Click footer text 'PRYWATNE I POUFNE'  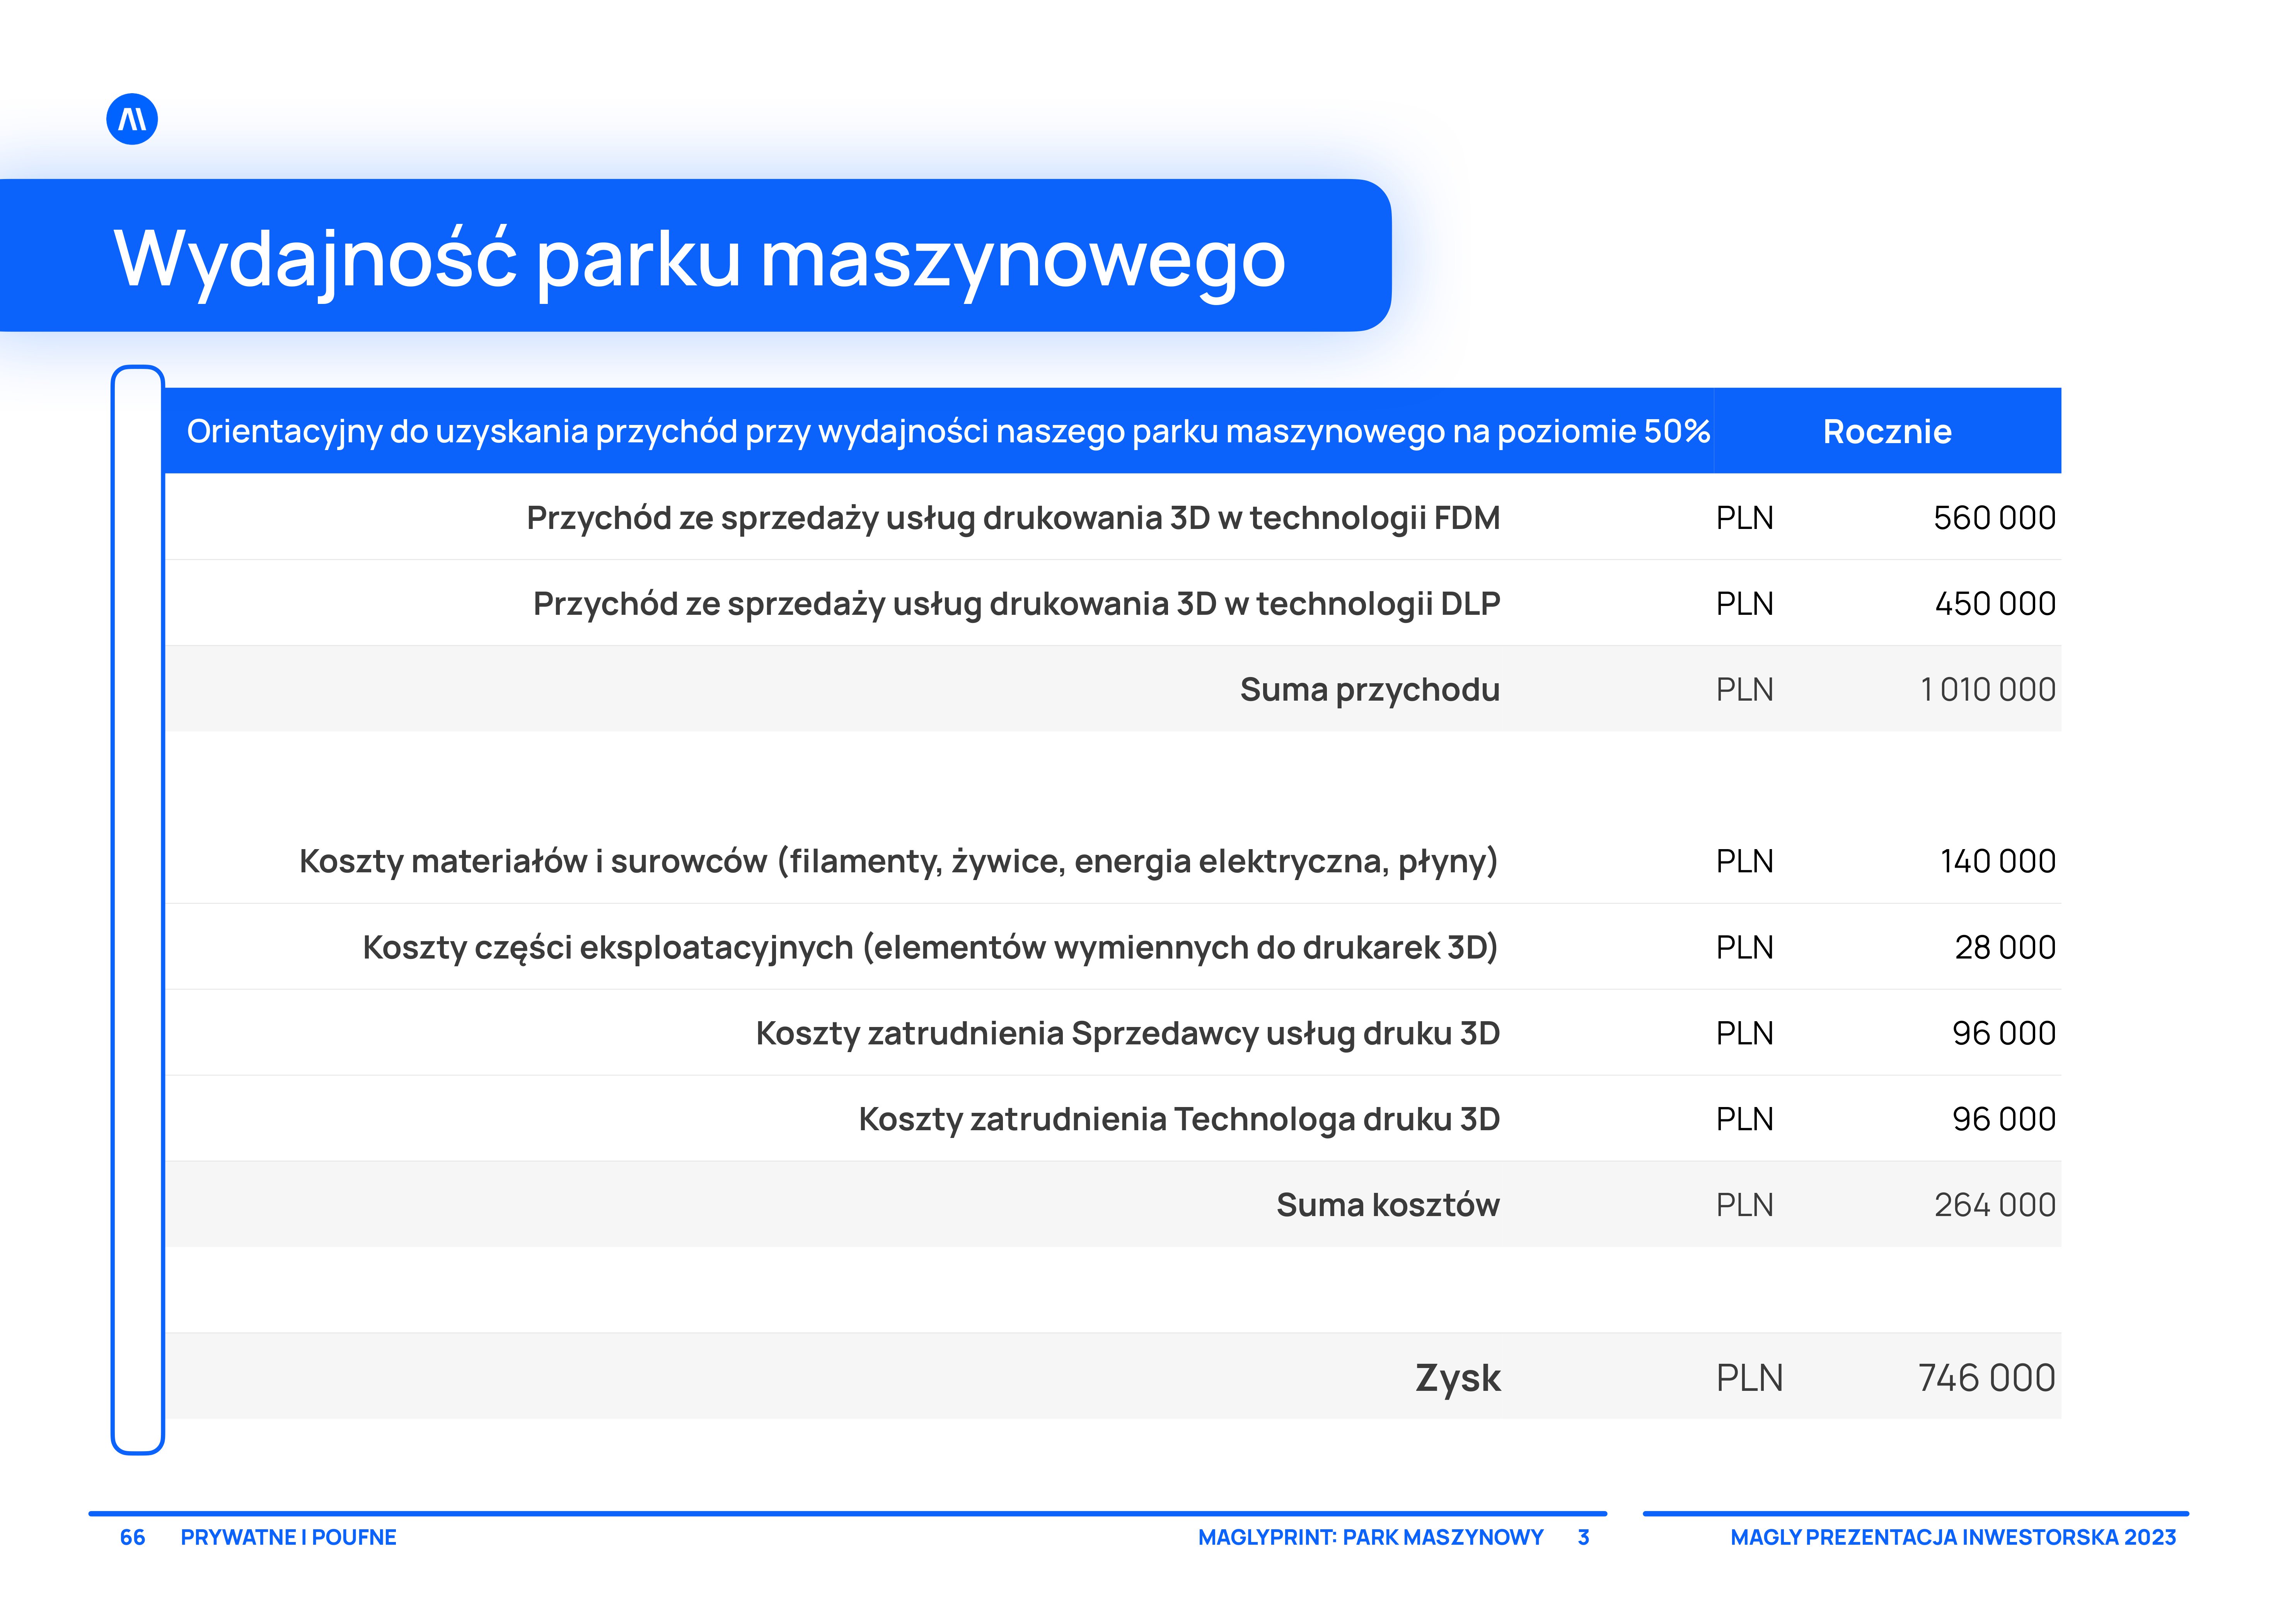pos(288,1537)
